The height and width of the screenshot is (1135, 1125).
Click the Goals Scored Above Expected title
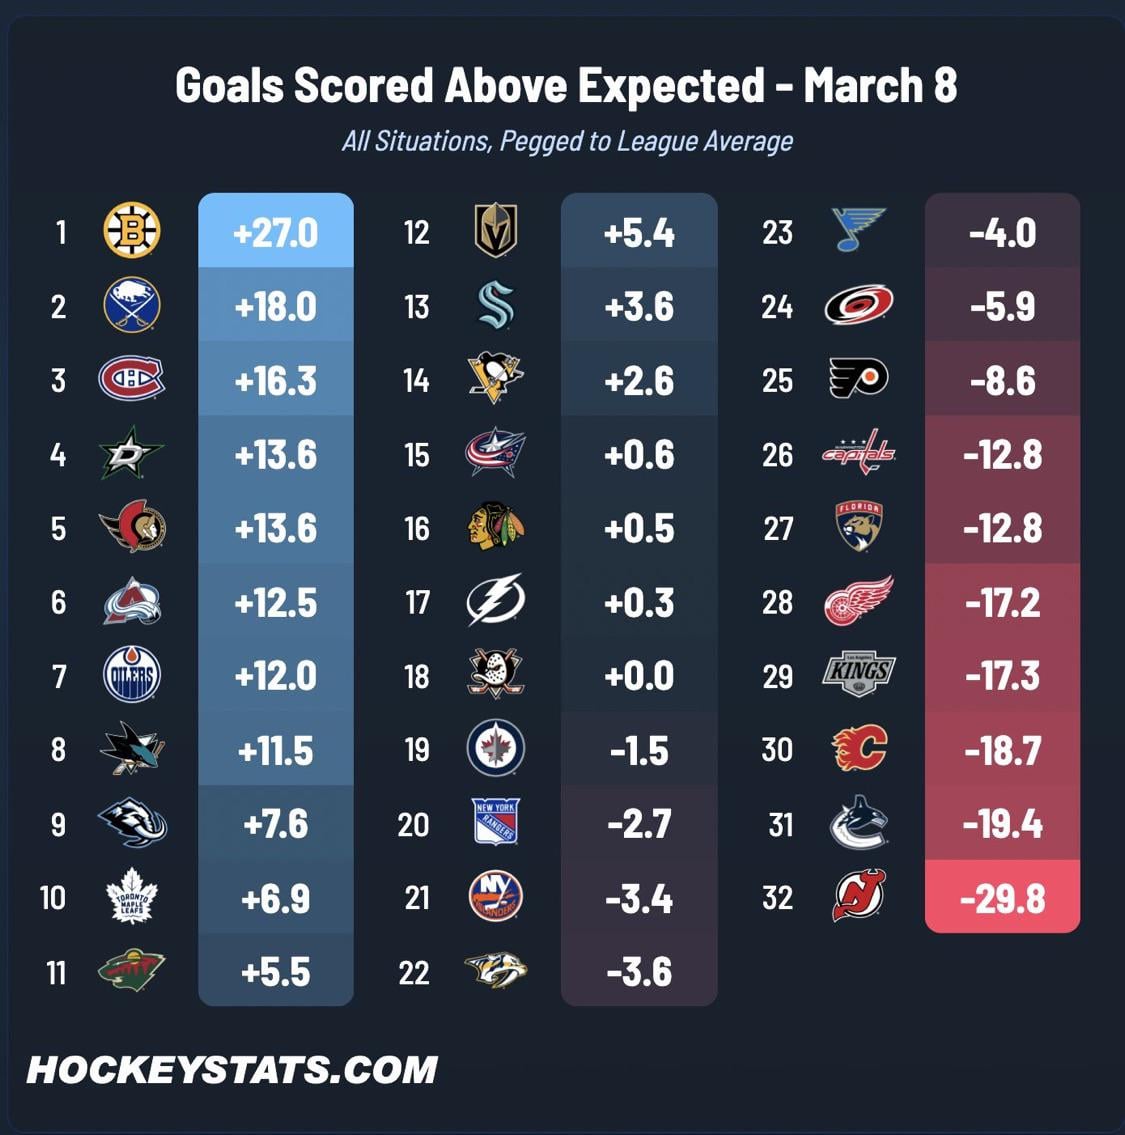[566, 86]
